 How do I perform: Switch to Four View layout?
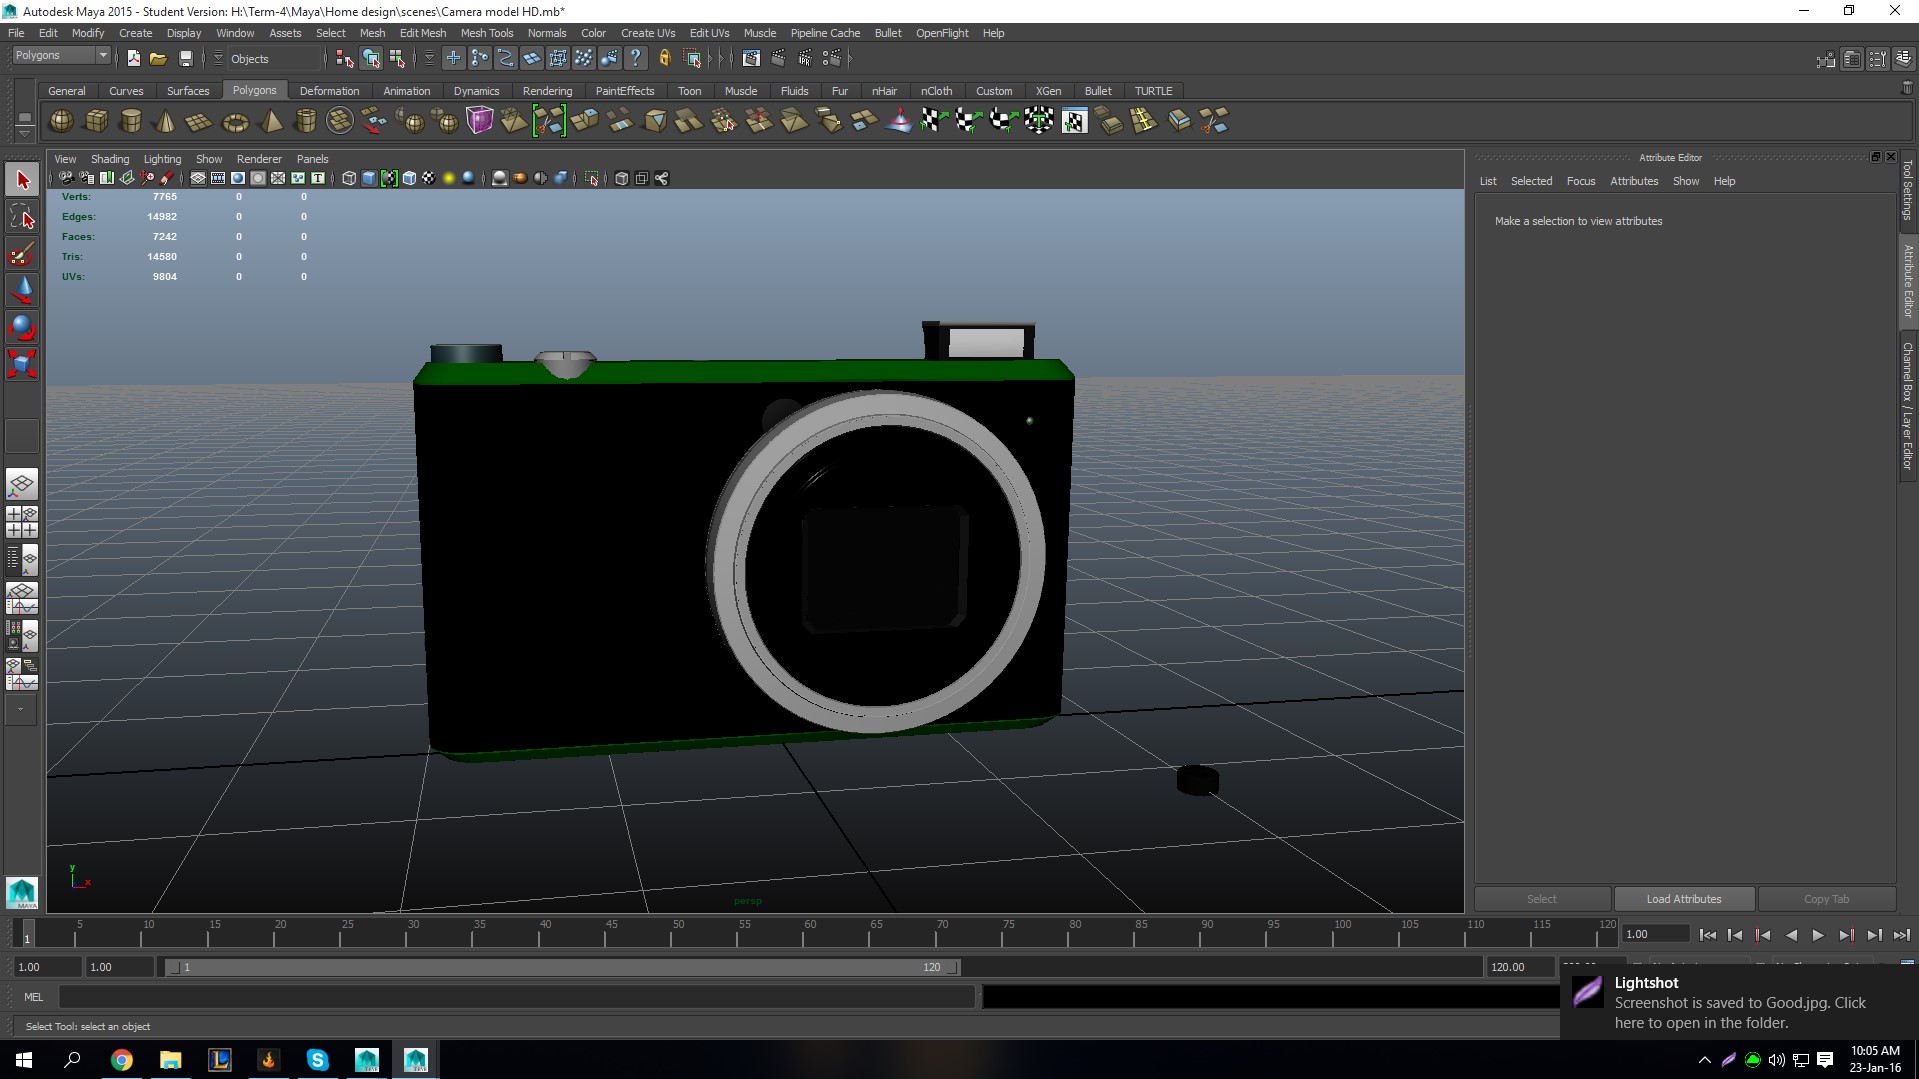click(22, 522)
